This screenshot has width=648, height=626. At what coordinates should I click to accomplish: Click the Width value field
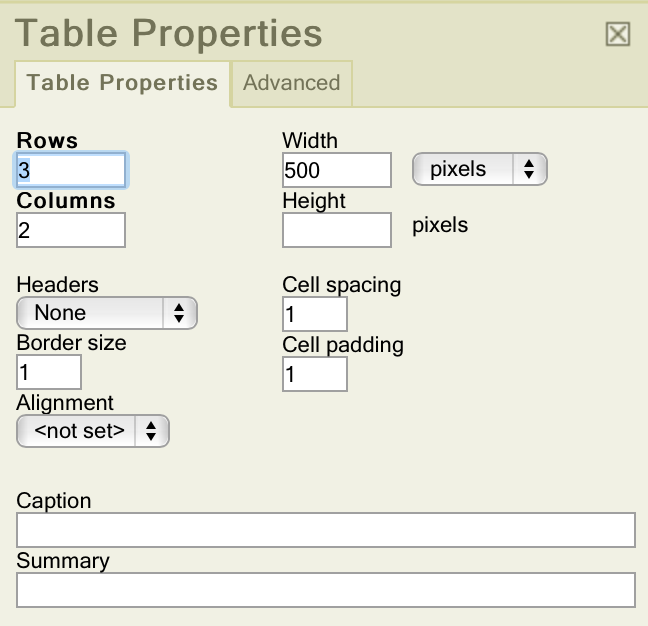337,170
